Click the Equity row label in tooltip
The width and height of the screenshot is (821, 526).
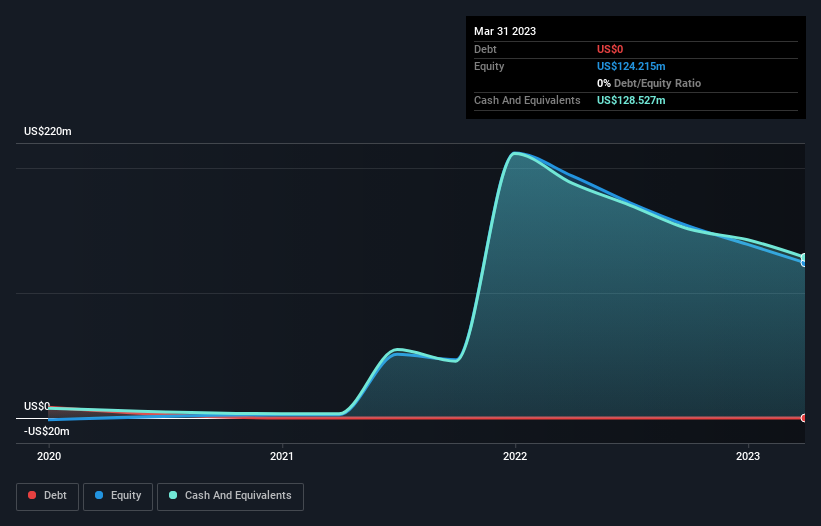489,66
